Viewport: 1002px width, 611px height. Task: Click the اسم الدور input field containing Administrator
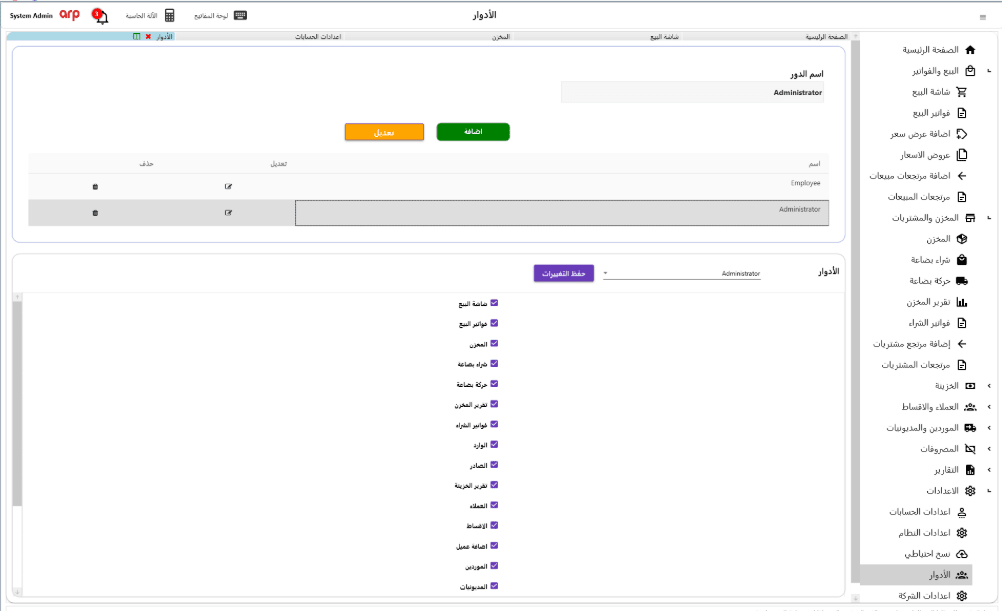(x=692, y=93)
